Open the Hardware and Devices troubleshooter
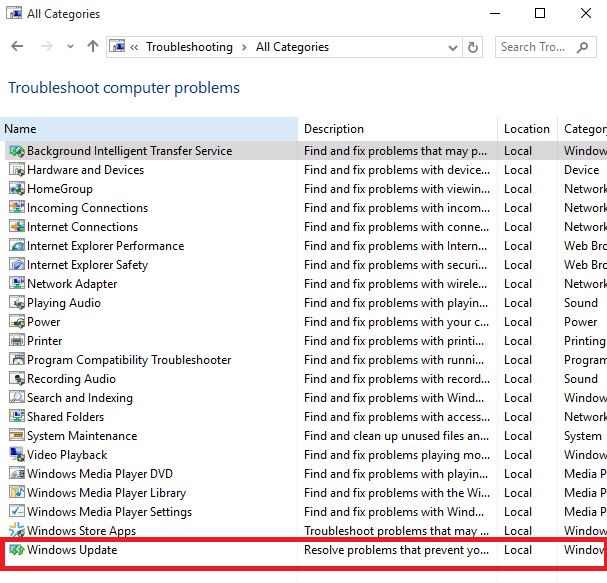 86,170
